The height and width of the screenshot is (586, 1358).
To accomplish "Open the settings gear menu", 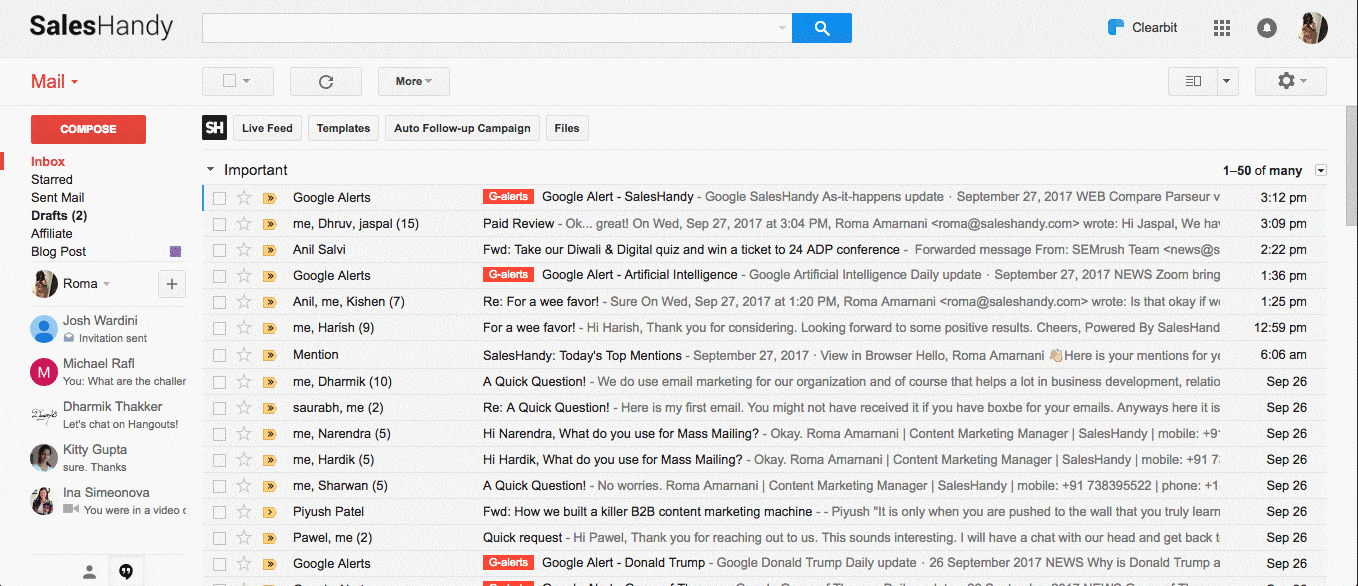I will click(x=1290, y=81).
